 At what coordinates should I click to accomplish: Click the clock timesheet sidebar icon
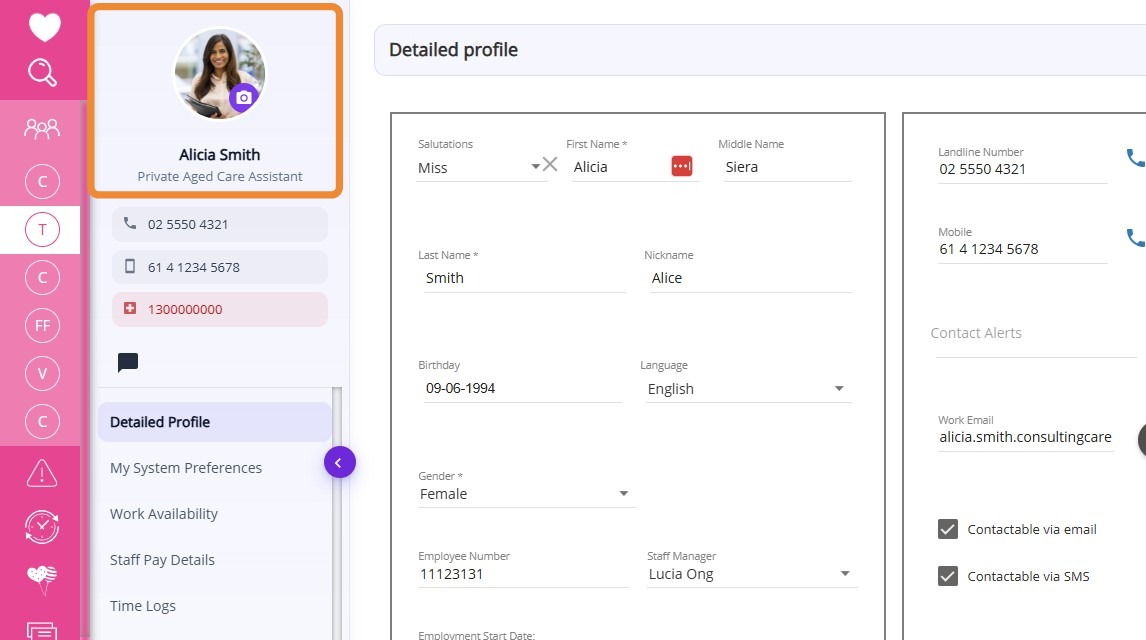tap(42, 526)
